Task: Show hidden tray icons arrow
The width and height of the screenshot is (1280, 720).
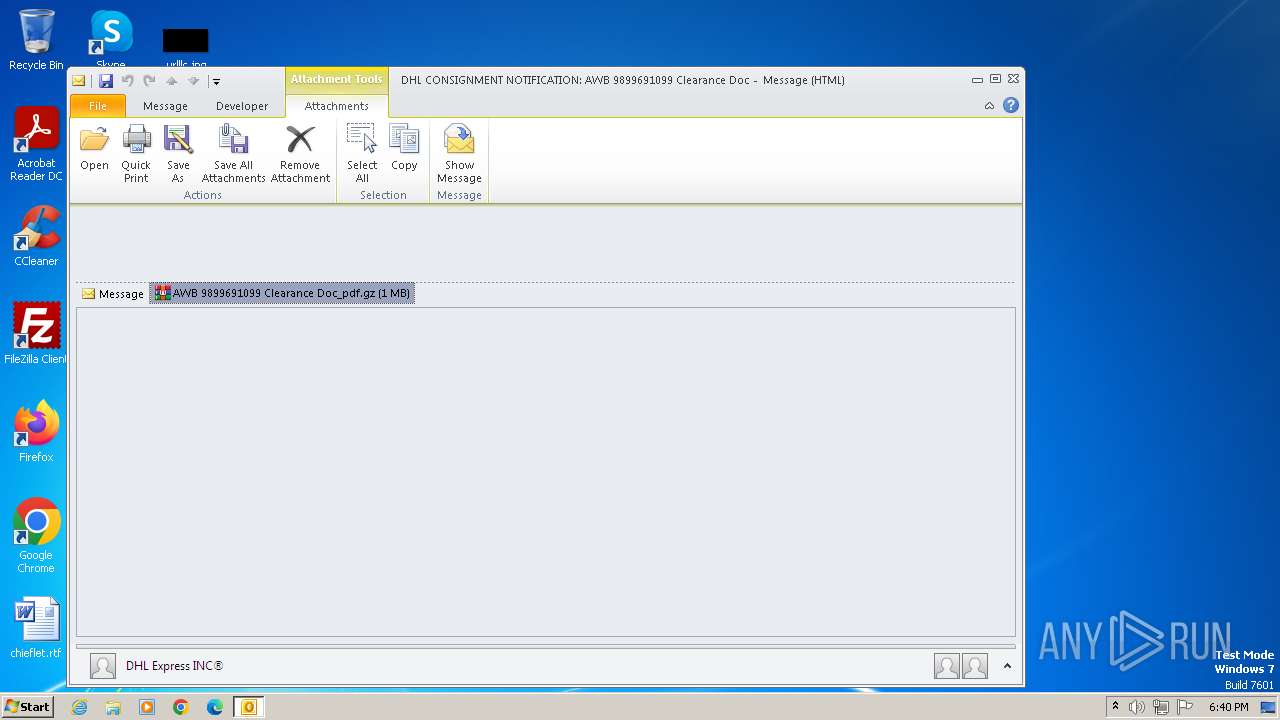Action: click(x=1115, y=707)
